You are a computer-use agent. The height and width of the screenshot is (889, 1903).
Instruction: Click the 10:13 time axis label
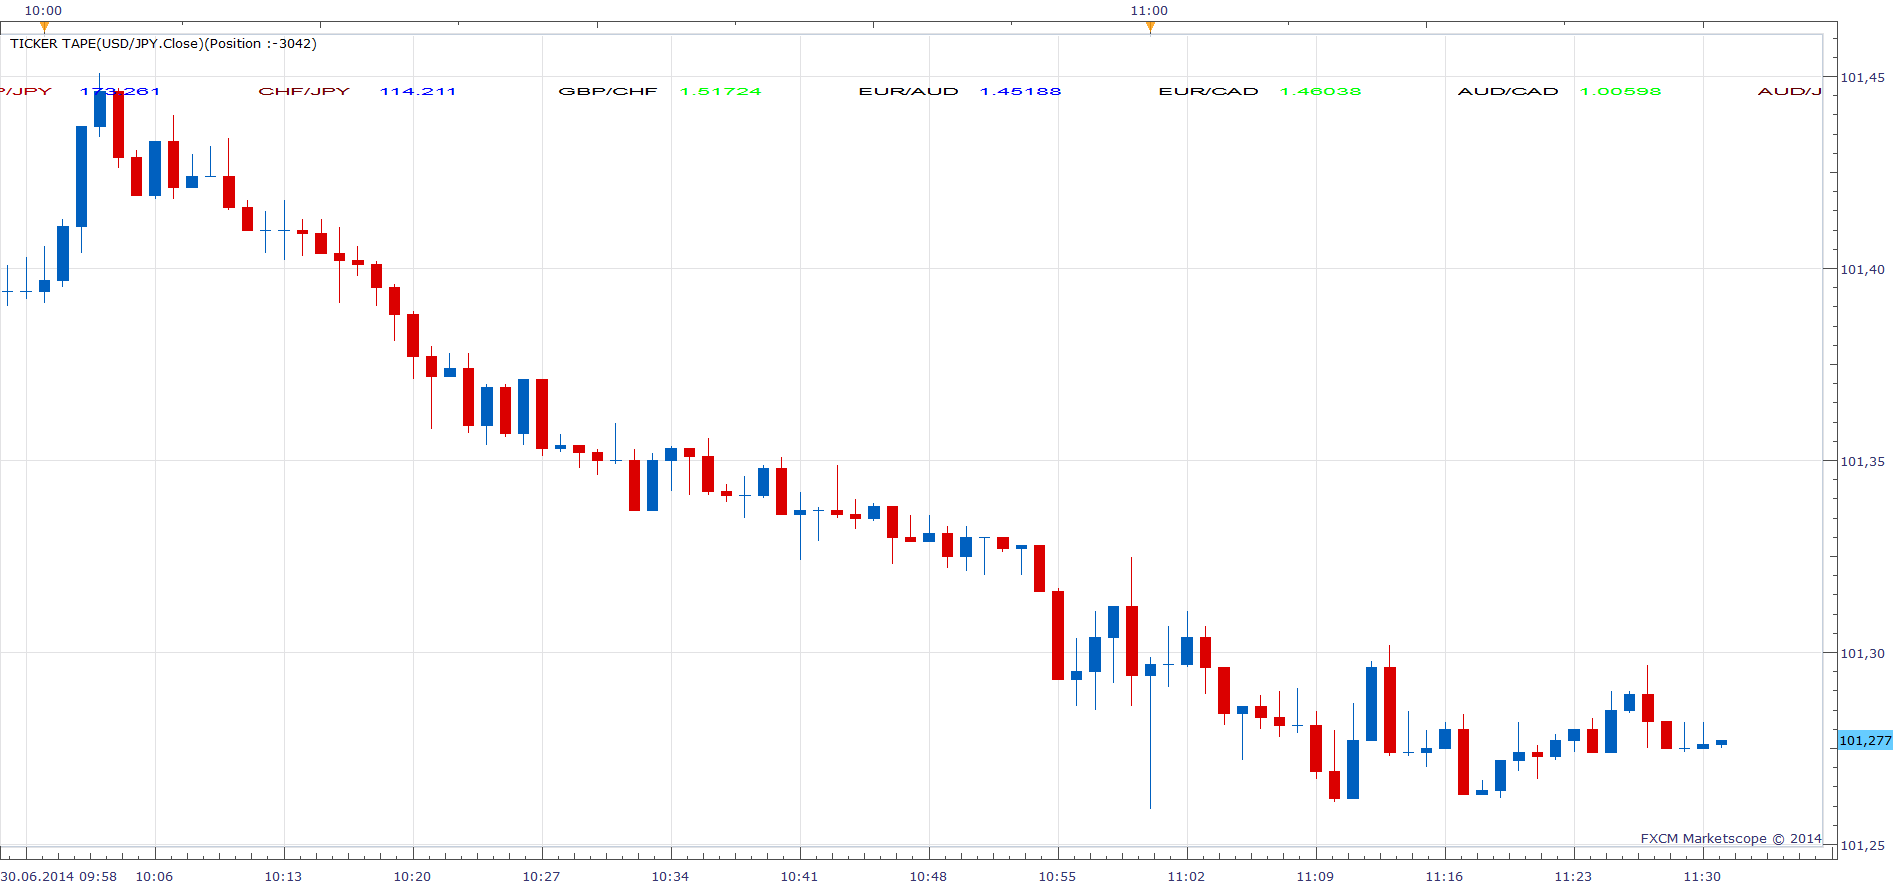[283, 877]
